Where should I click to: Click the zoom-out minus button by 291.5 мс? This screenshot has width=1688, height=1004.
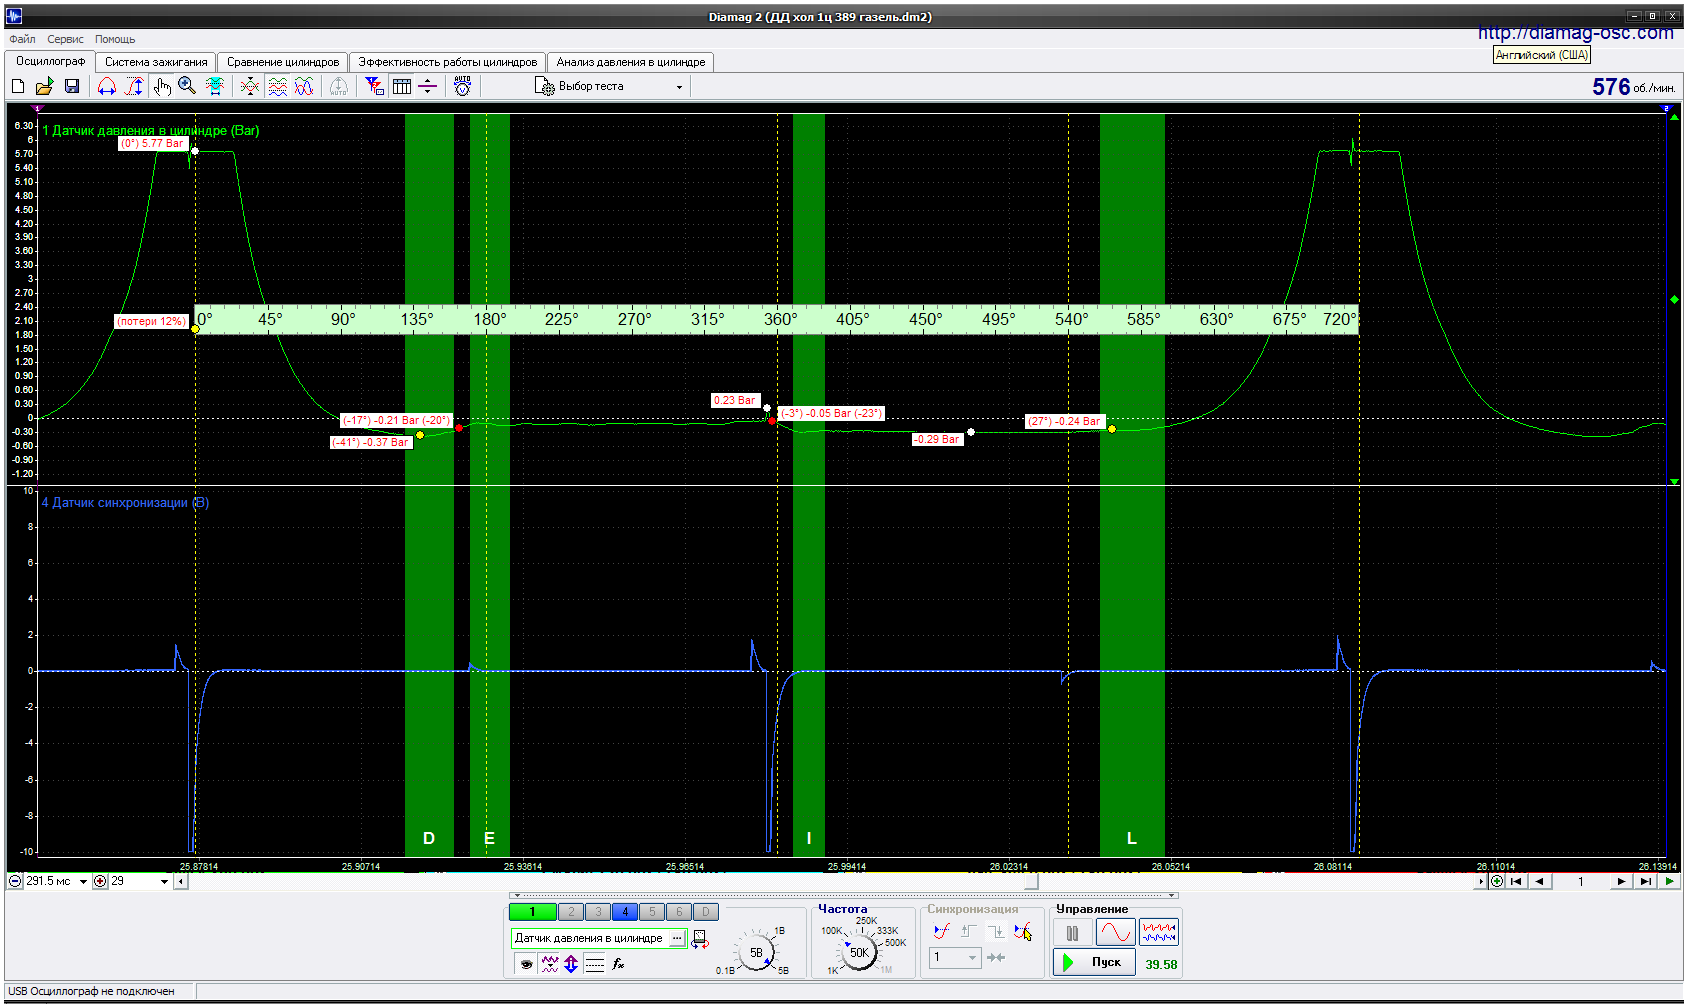click(x=15, y=881)
